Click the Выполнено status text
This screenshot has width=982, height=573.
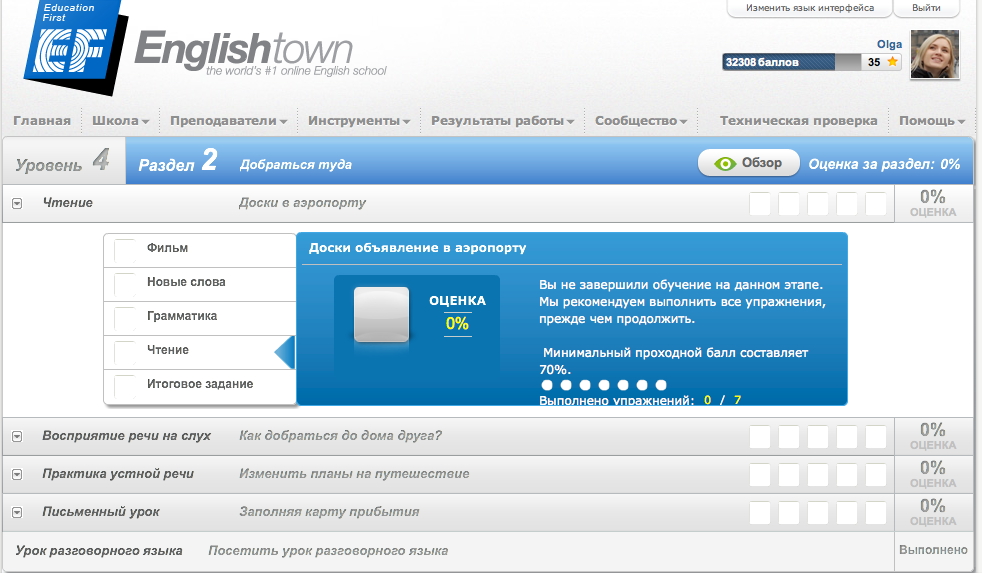(933, 550)
